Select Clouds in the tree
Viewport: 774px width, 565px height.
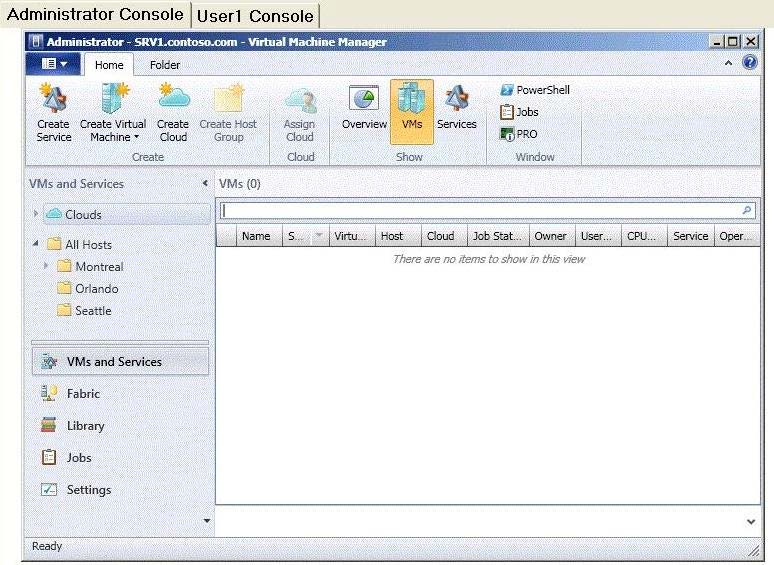pyautogui.click(x=127, y=214)
